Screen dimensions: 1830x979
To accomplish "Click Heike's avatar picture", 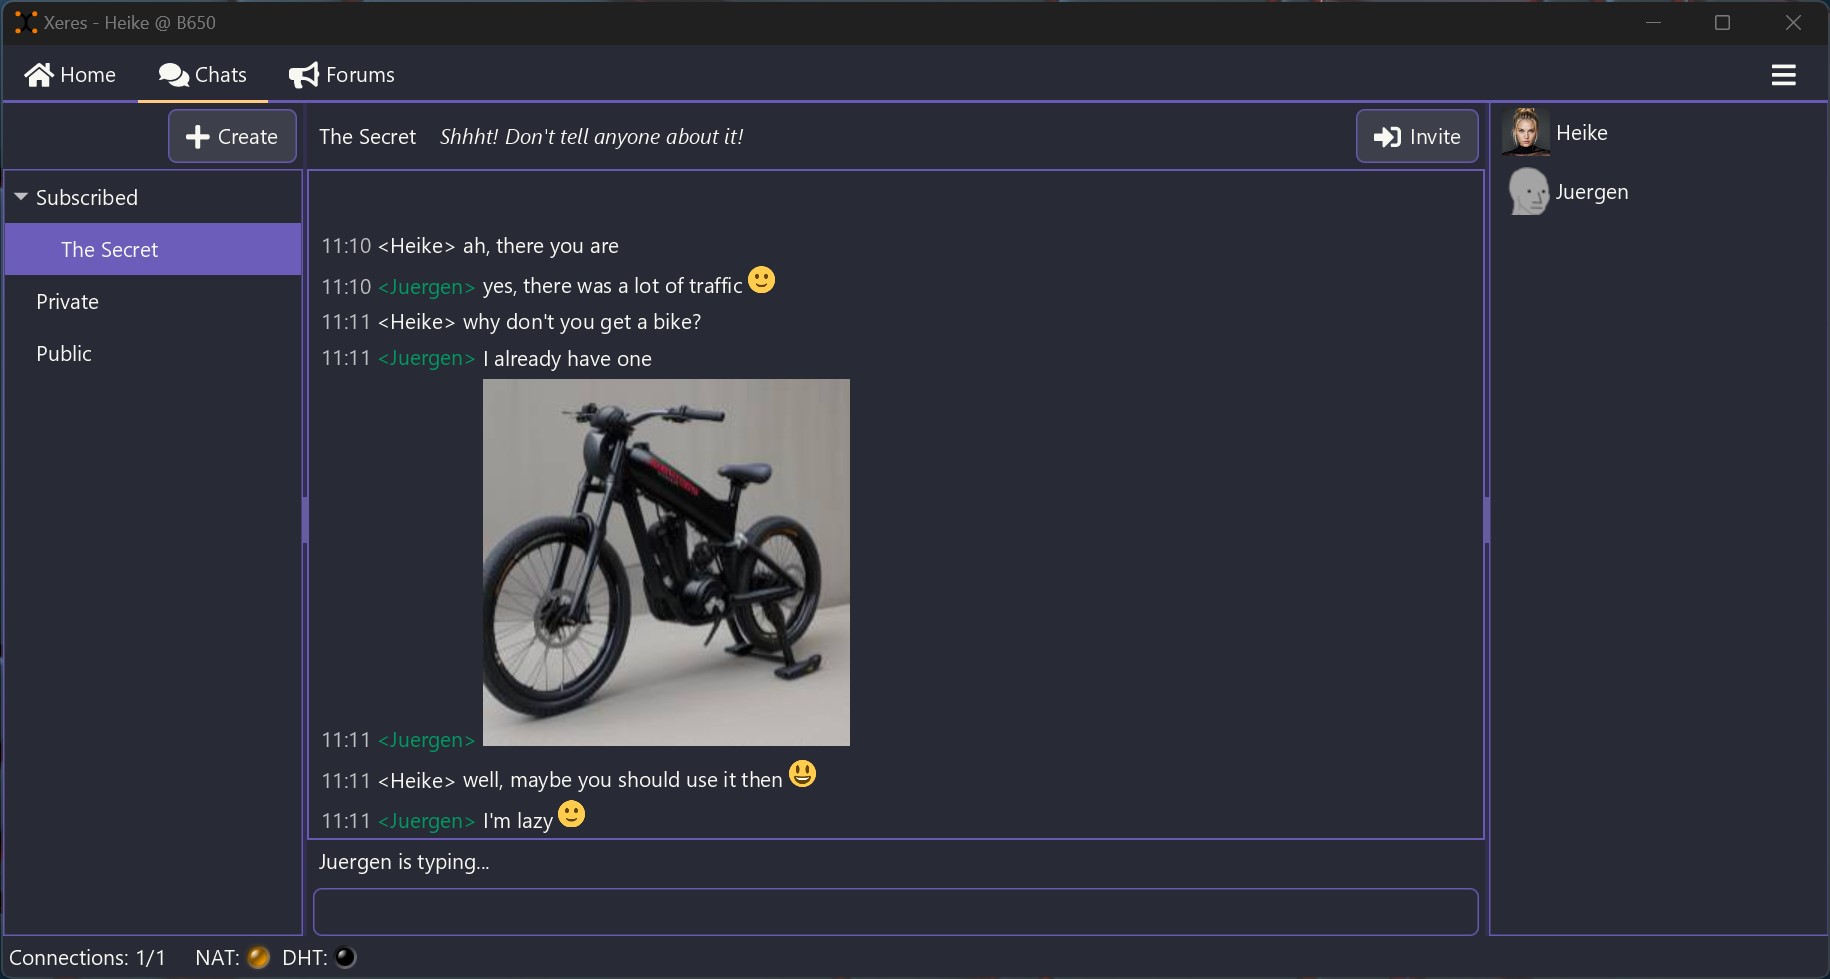I will [x=1526, y=132].
